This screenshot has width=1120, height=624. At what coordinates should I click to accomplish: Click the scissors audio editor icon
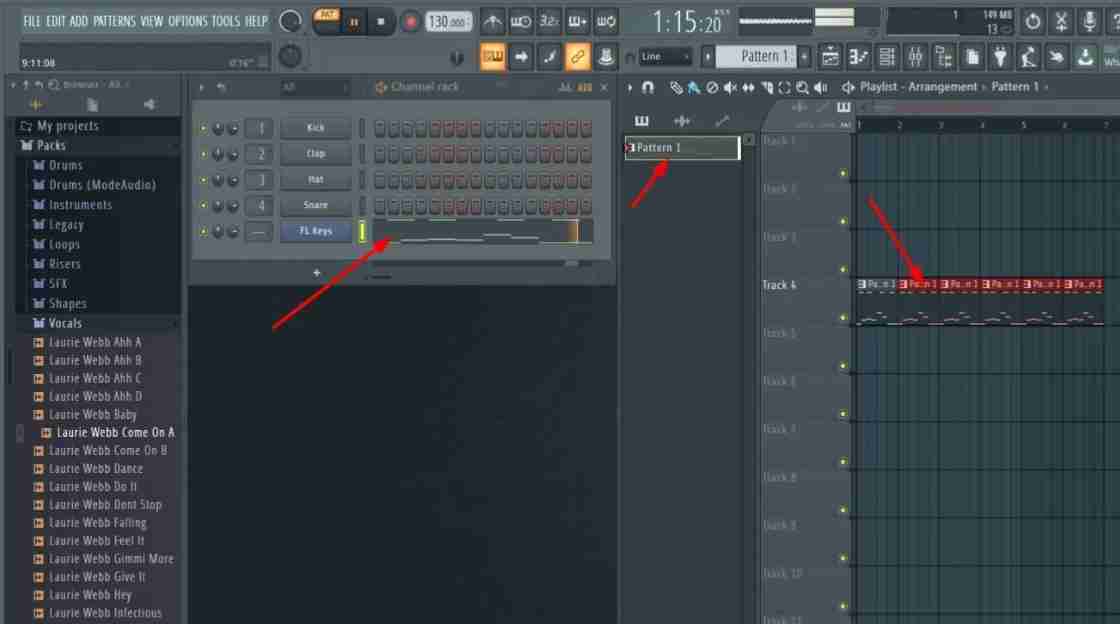1061,22
